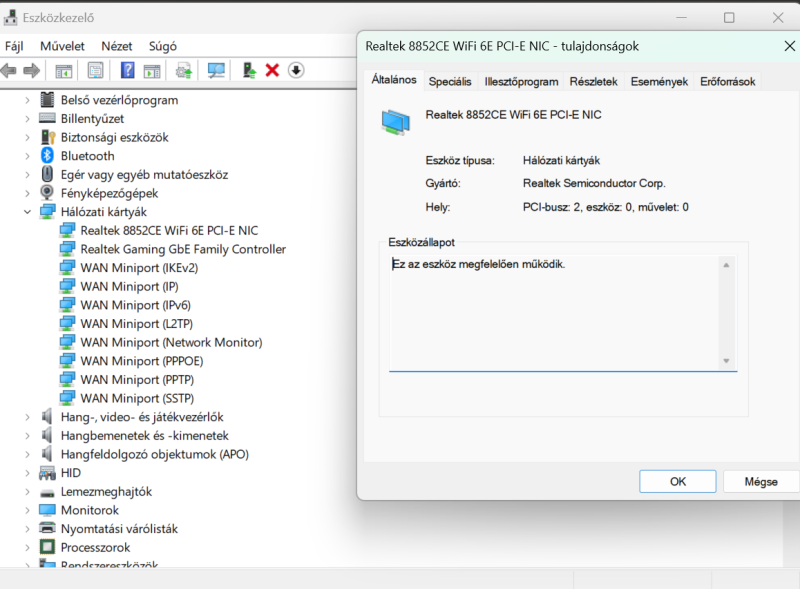800x589 pixels.
Task: Select WAN Miniport (IKEv2)
Action: (139, 267)
